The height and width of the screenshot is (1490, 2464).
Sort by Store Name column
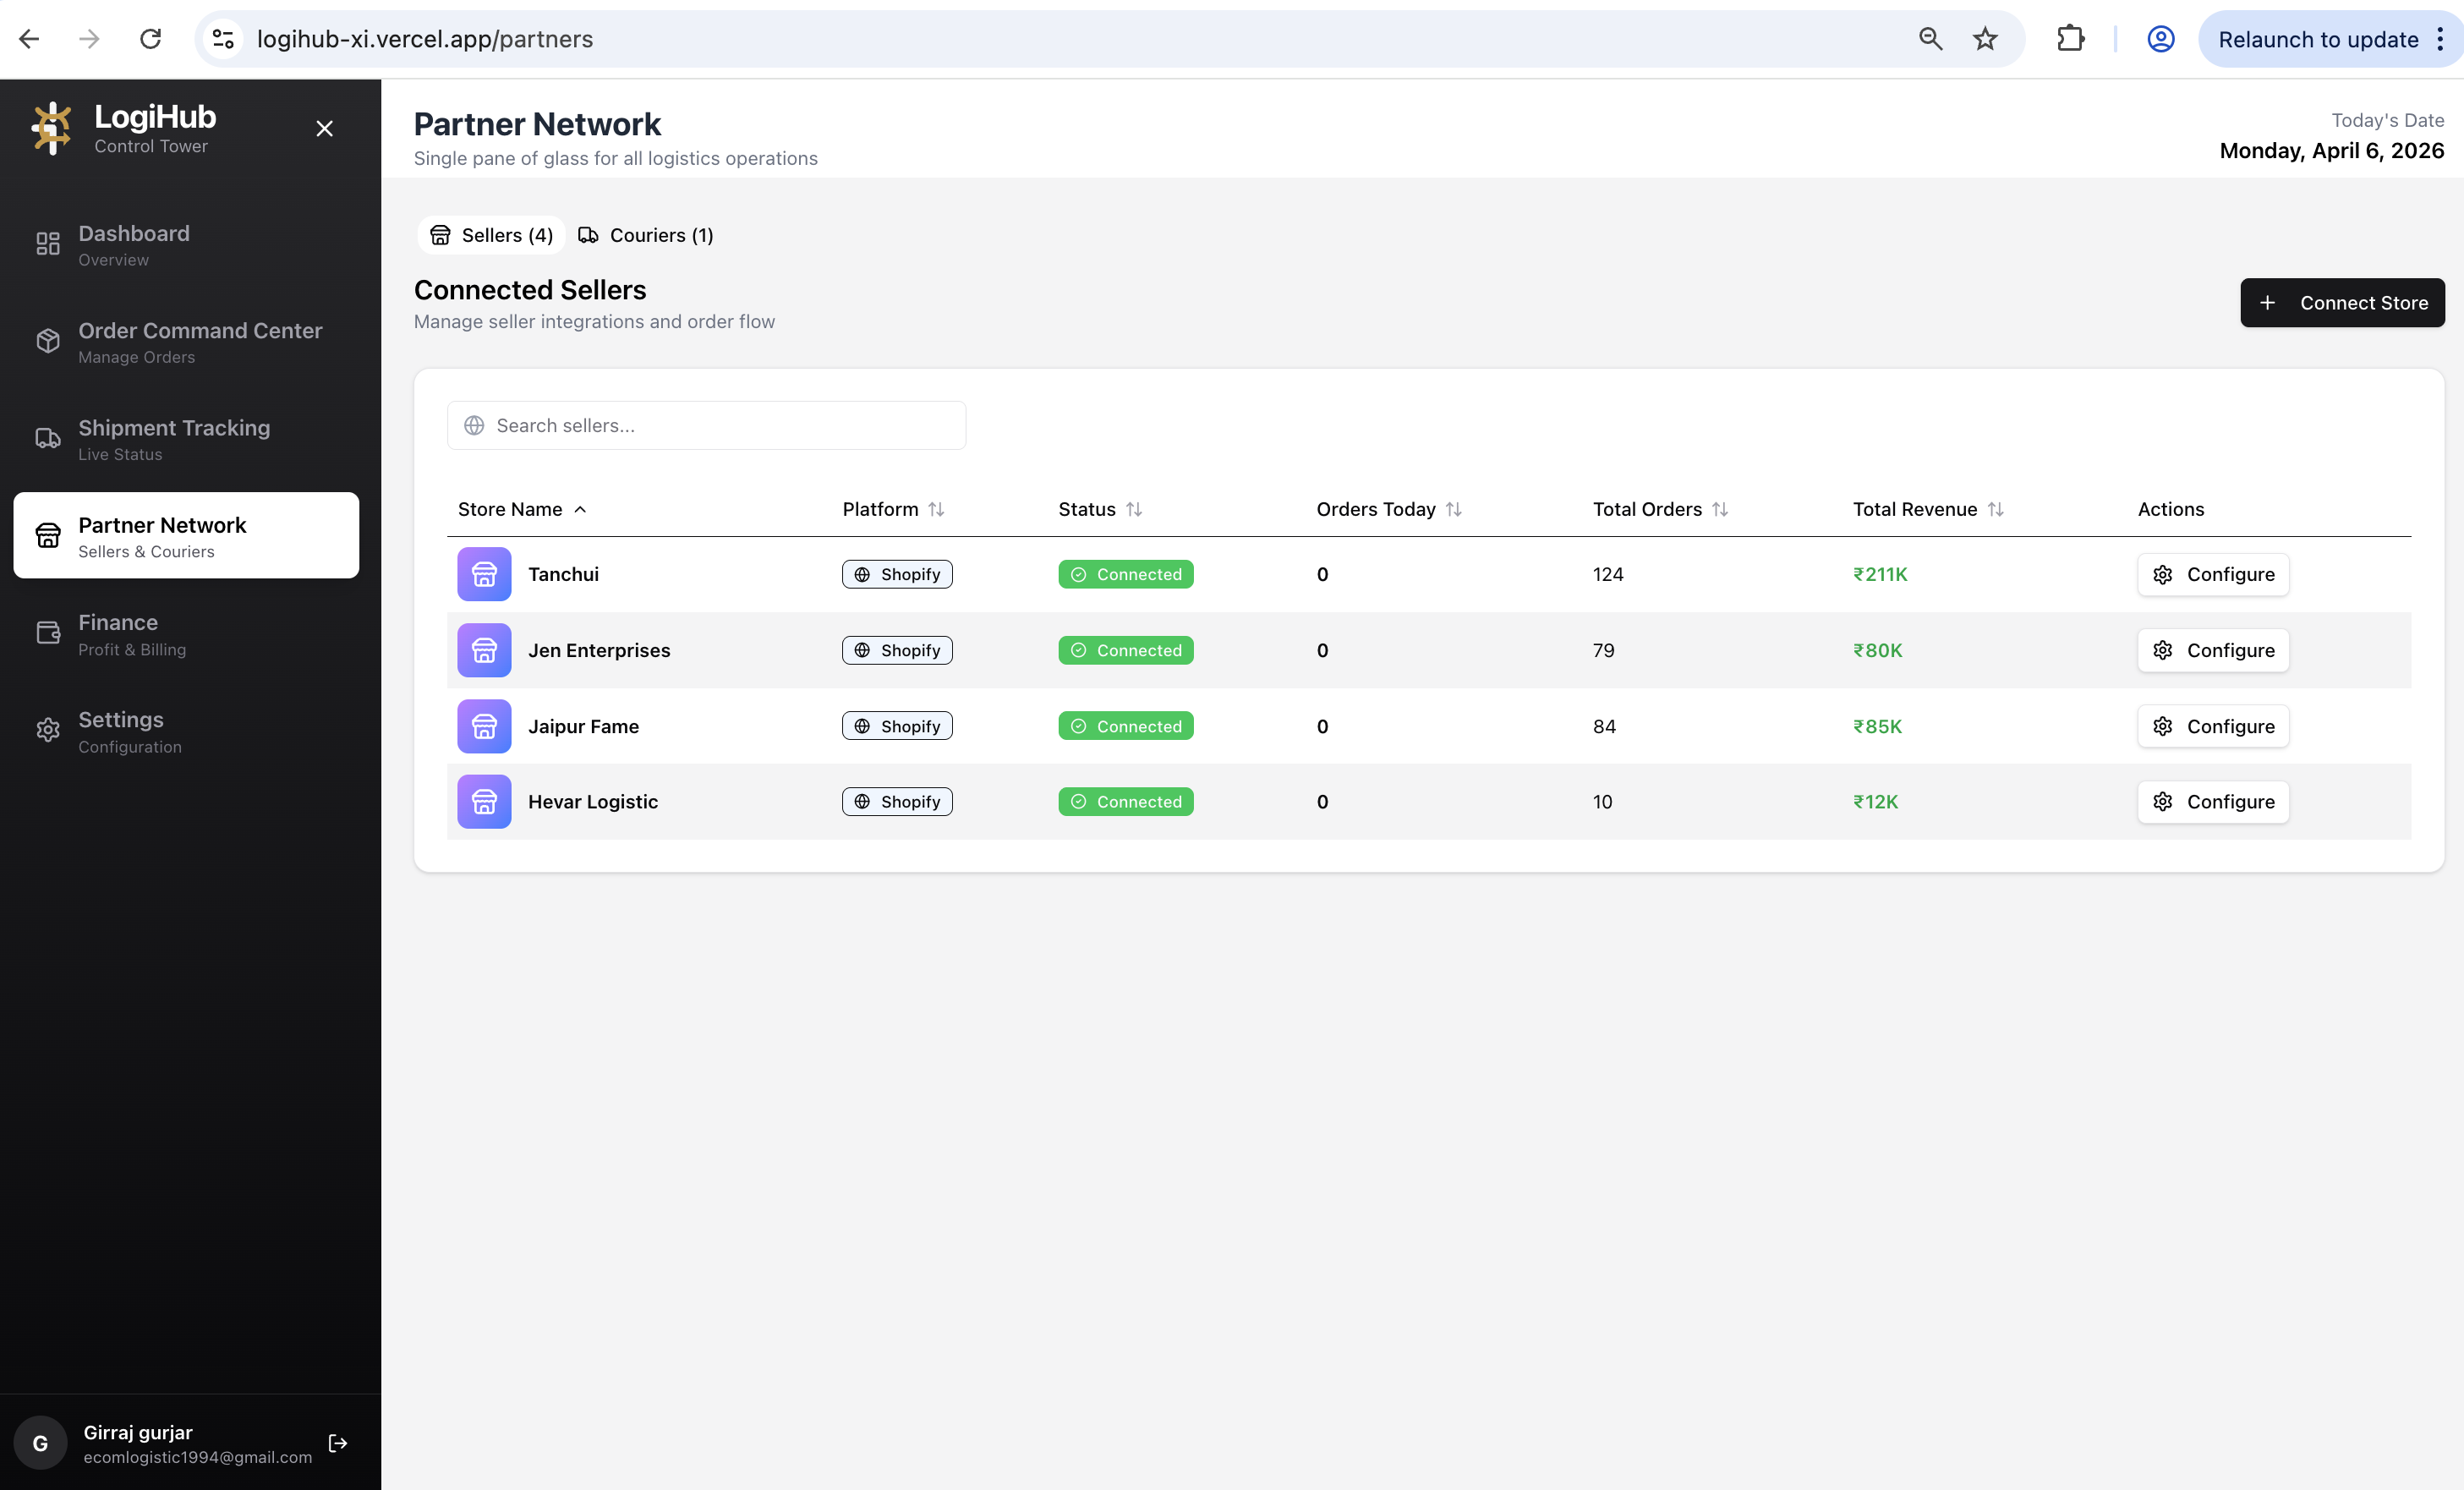522,509
